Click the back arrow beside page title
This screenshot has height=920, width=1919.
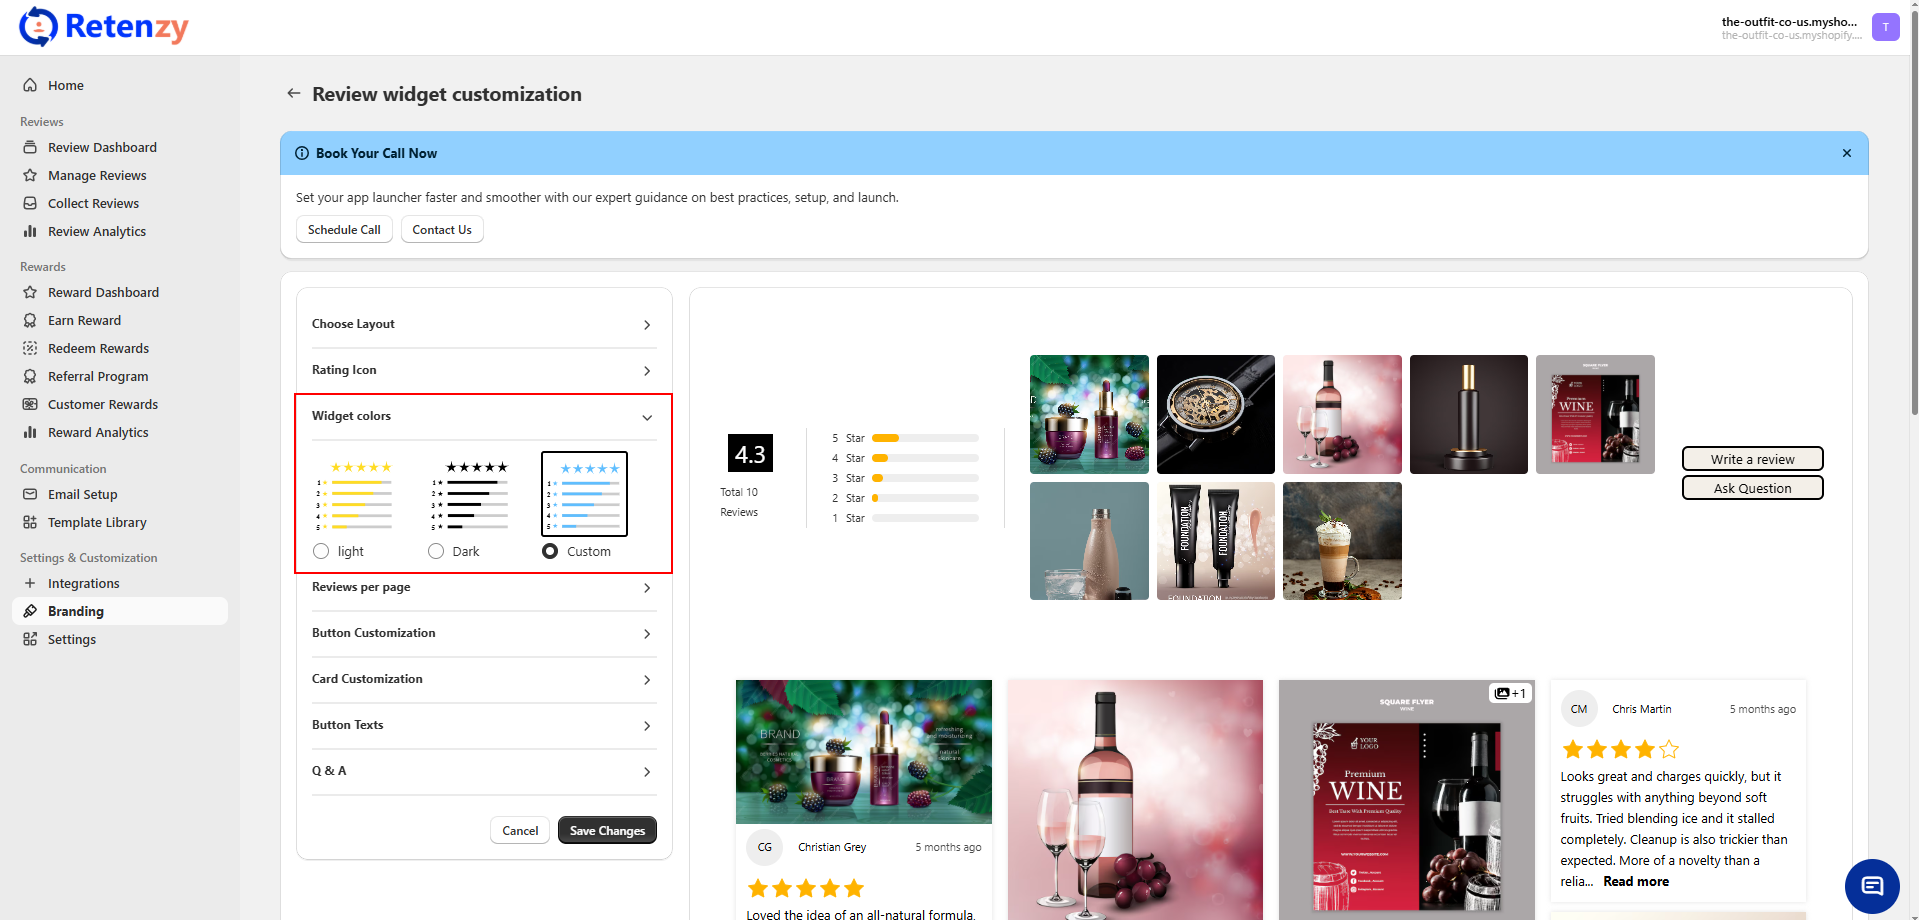[x=293, y=93]
